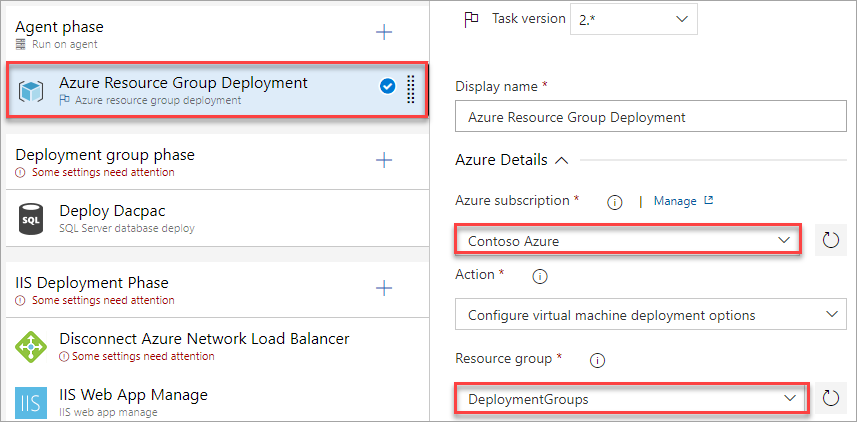Click the Azure Resource Group Deployment cube icon

point(32,91)
